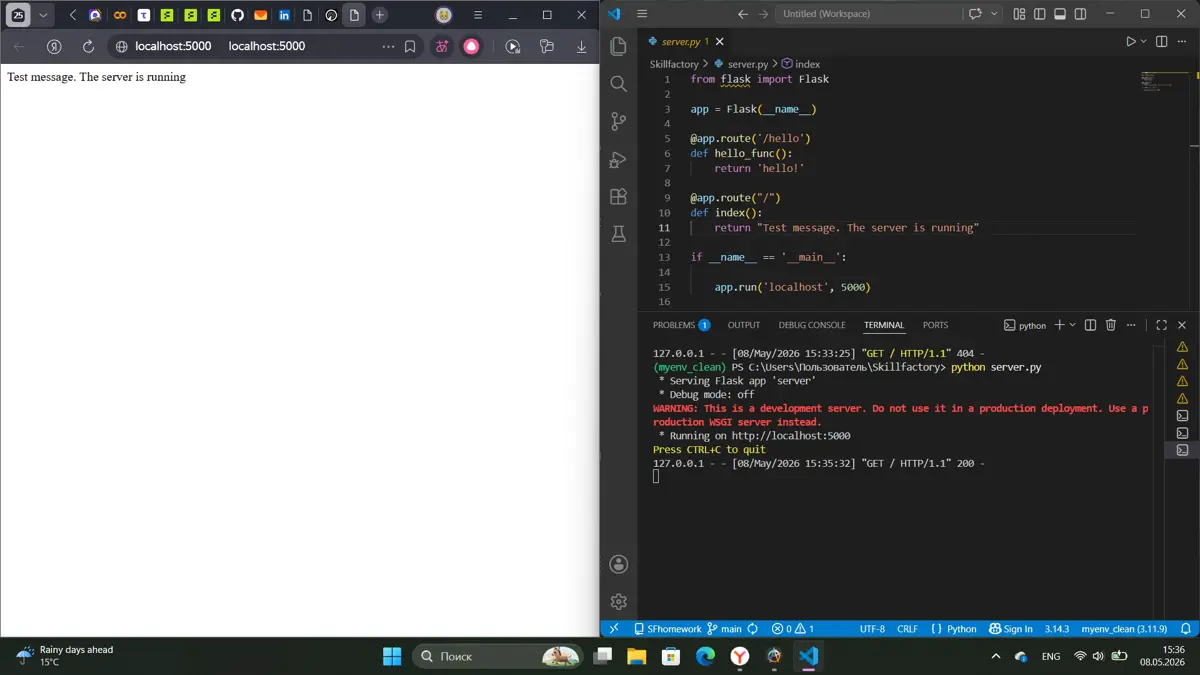Viewport: 1200px width, 675px height.
Task: Click the main branch in status bar
Action: [724, 629]
